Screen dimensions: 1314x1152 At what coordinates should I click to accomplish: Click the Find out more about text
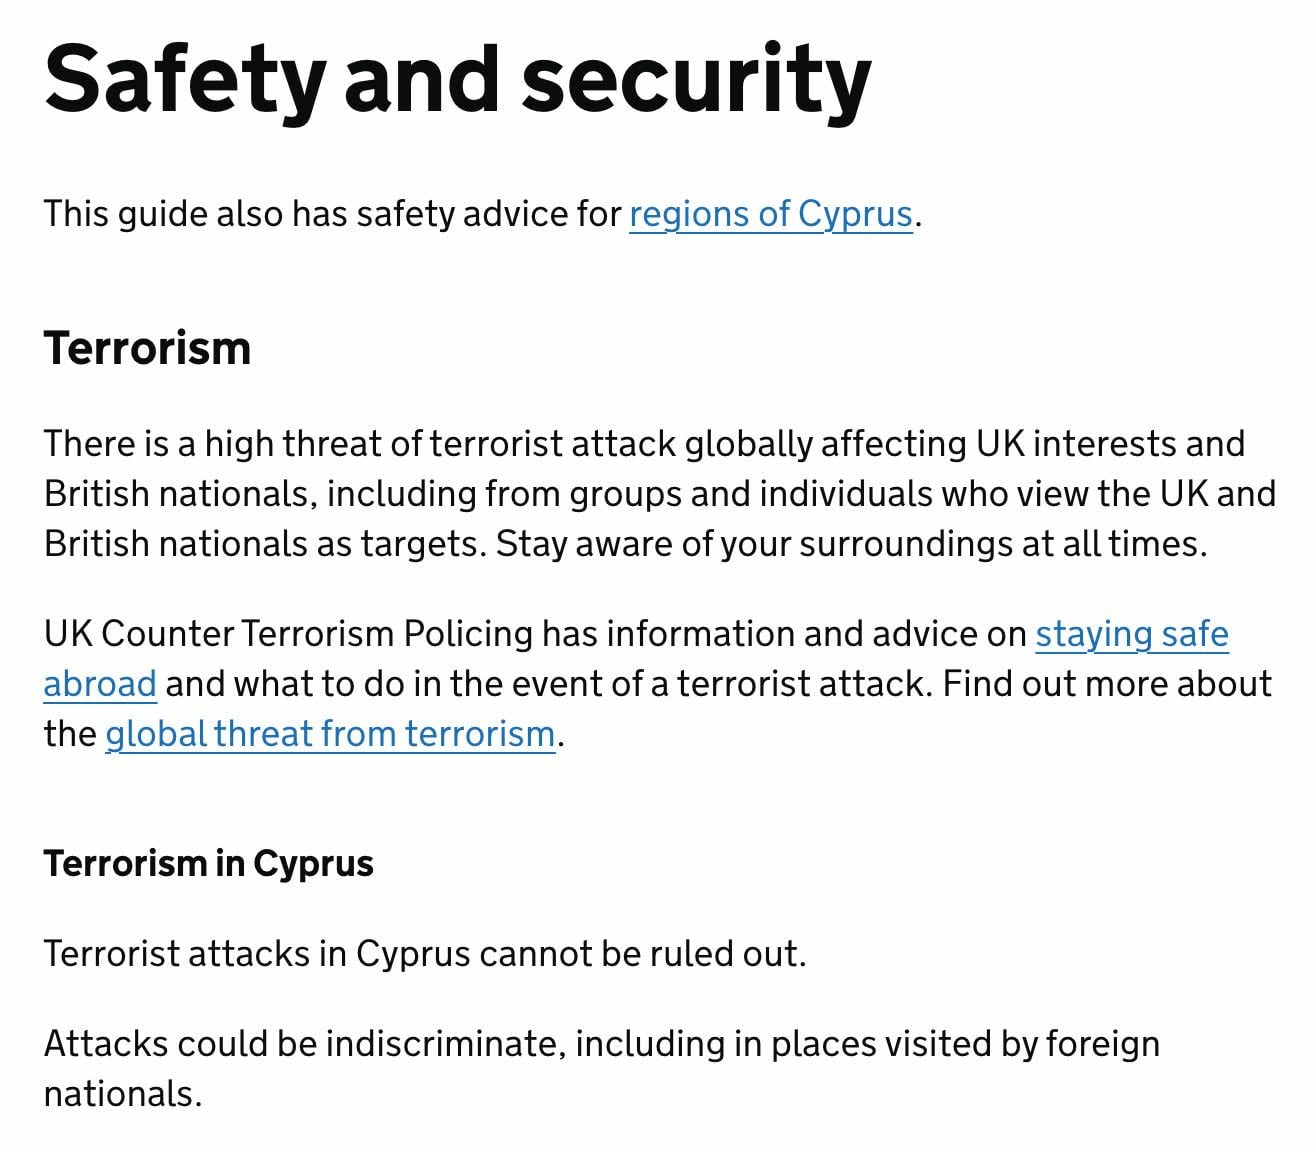click(1106, 684)
